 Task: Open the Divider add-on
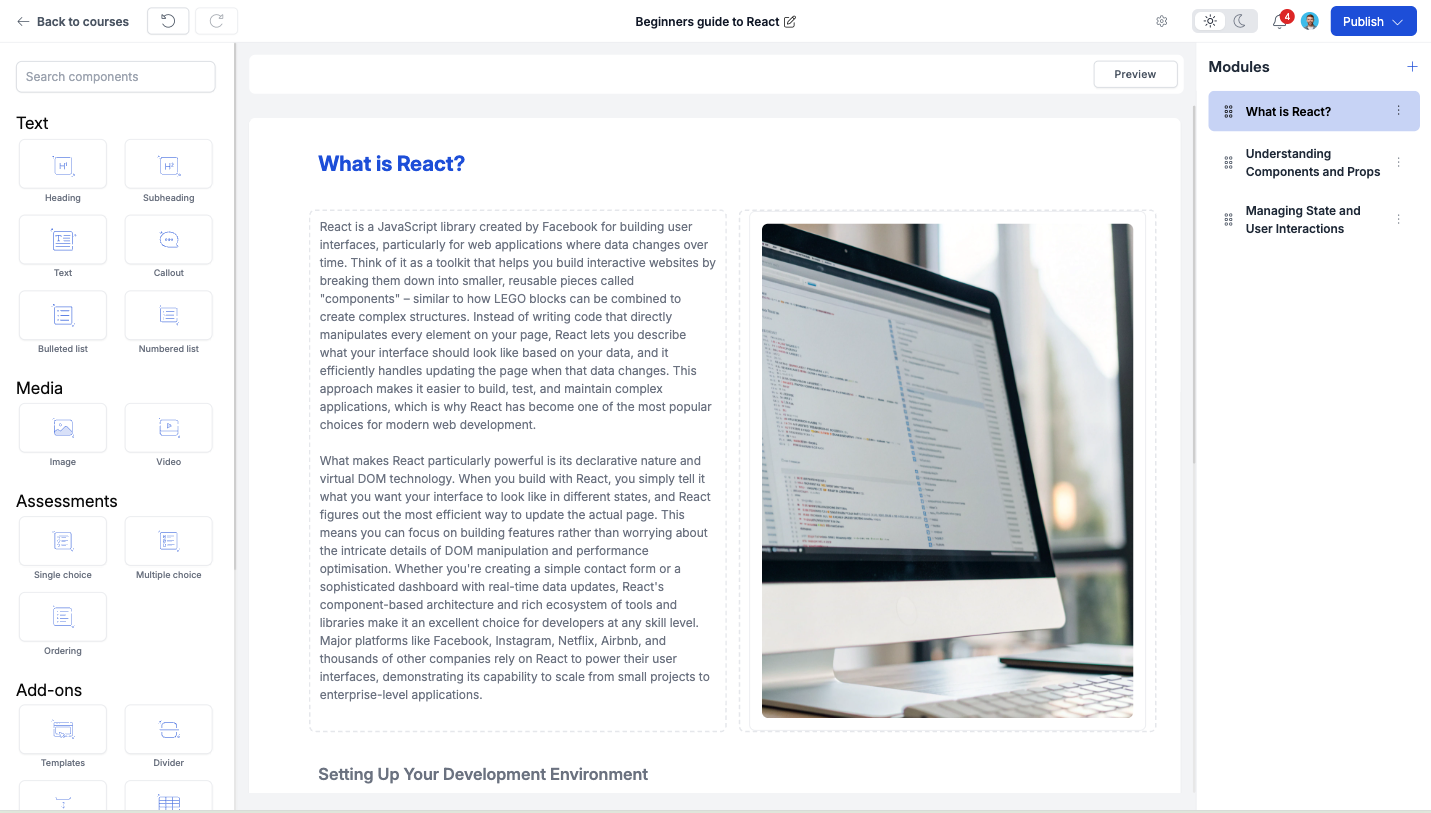pos(167,728)
